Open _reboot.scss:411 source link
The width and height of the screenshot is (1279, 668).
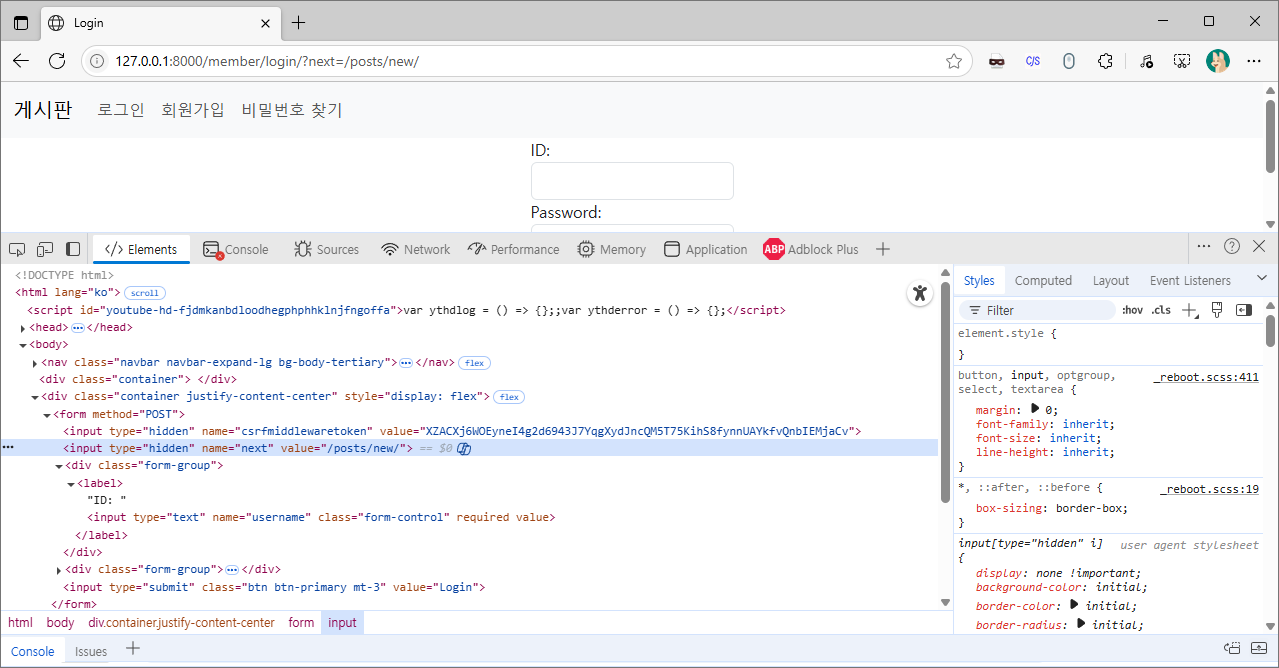pos(1206,377)
